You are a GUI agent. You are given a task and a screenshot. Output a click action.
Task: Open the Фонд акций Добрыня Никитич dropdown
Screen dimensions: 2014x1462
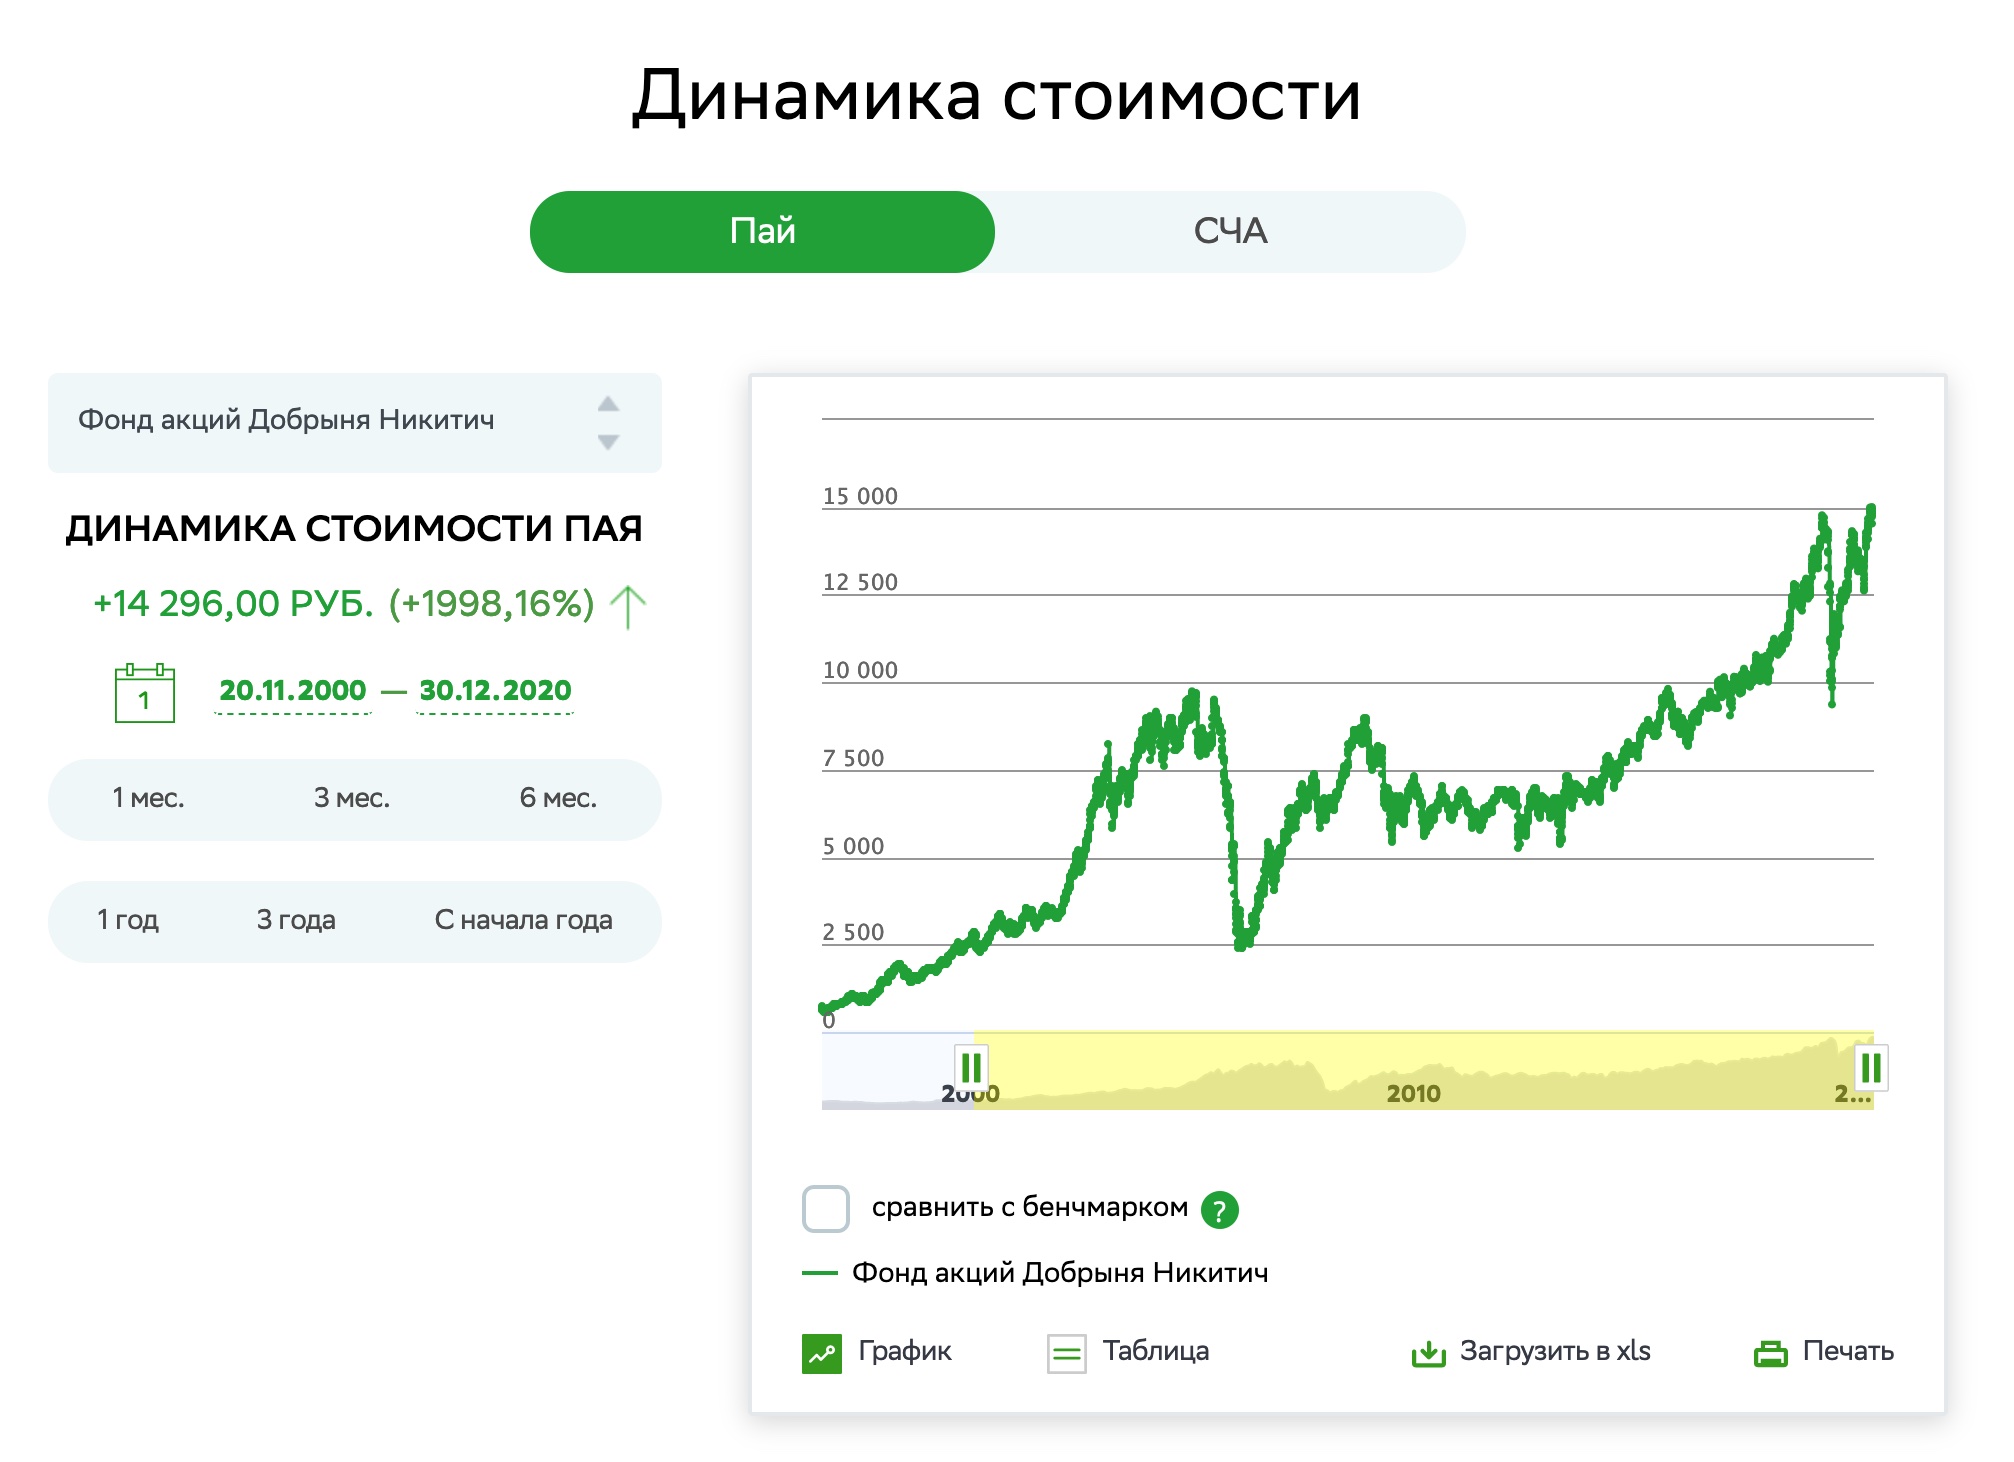pyautogui.click(x=355, y=422)
